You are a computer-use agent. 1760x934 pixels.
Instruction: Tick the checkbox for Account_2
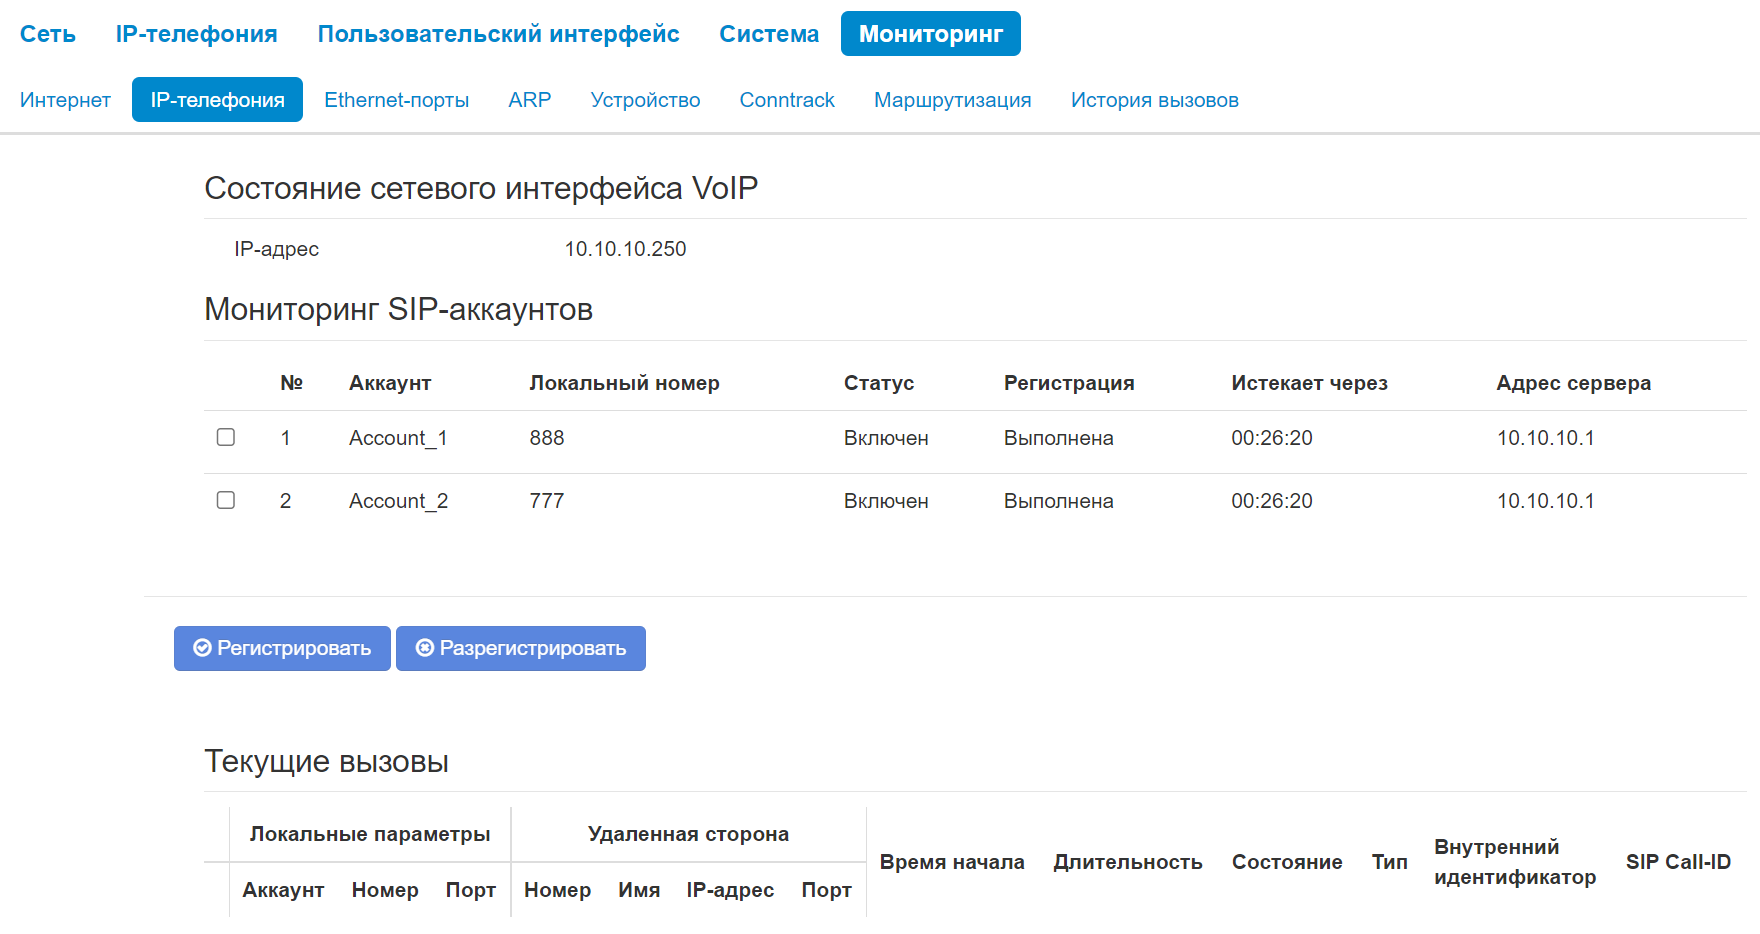click(226, 500)
